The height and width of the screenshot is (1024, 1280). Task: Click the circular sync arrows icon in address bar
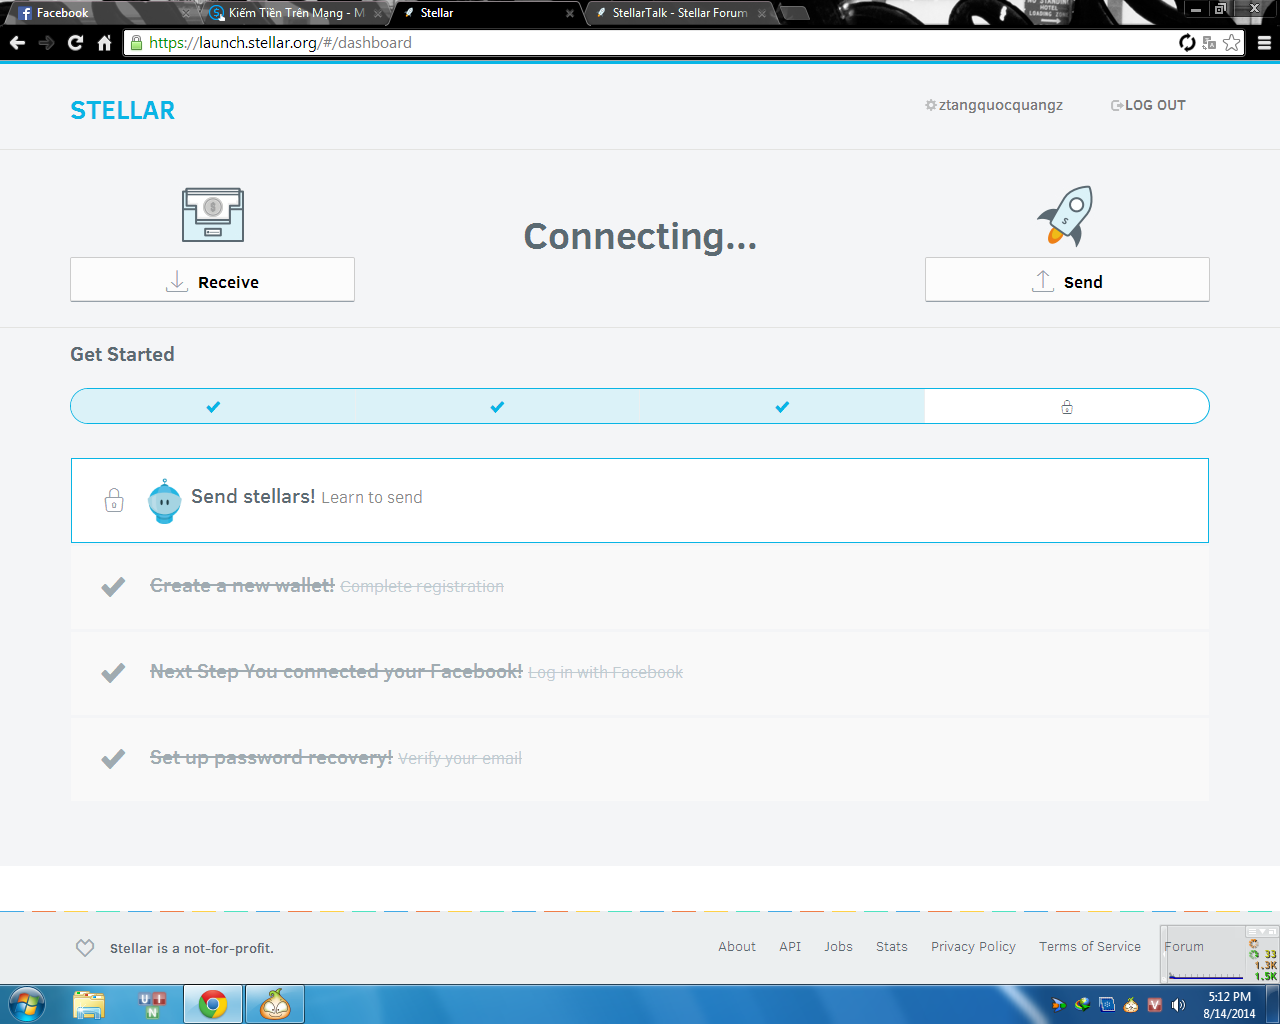(1187, 43)
